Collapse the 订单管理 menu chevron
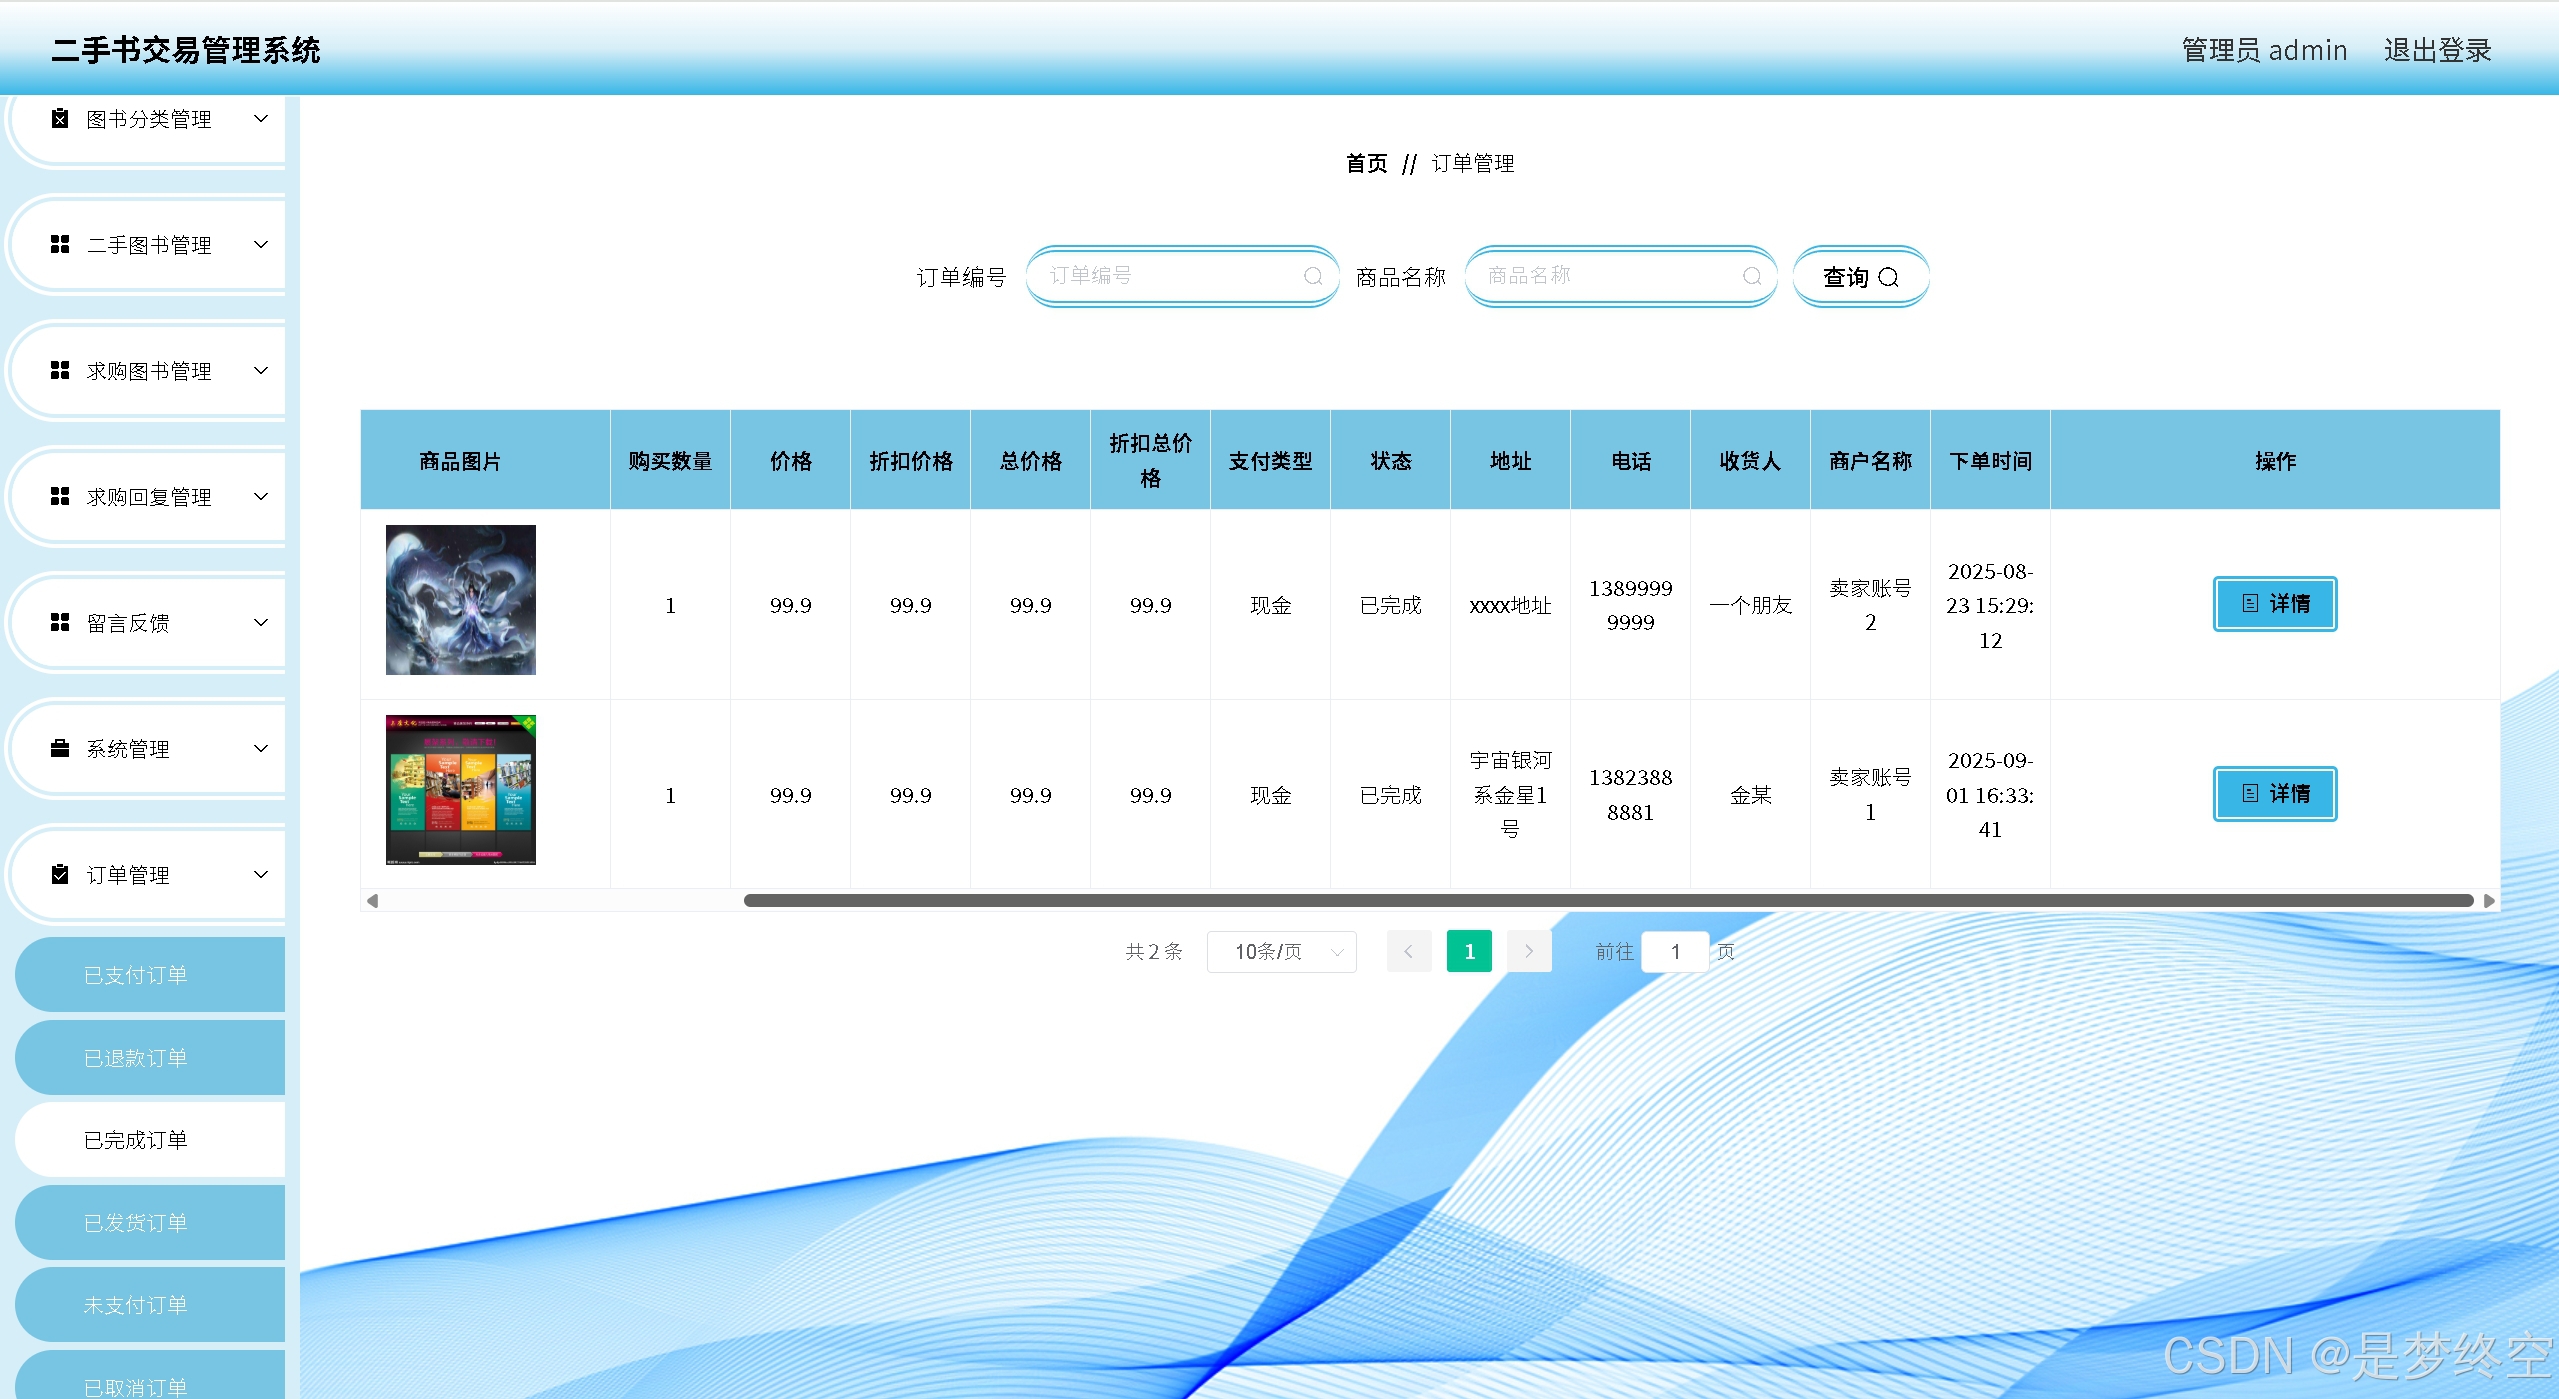Image resolution: width=2559 pixels, height=1399 pixels. [x=261, y=874]
